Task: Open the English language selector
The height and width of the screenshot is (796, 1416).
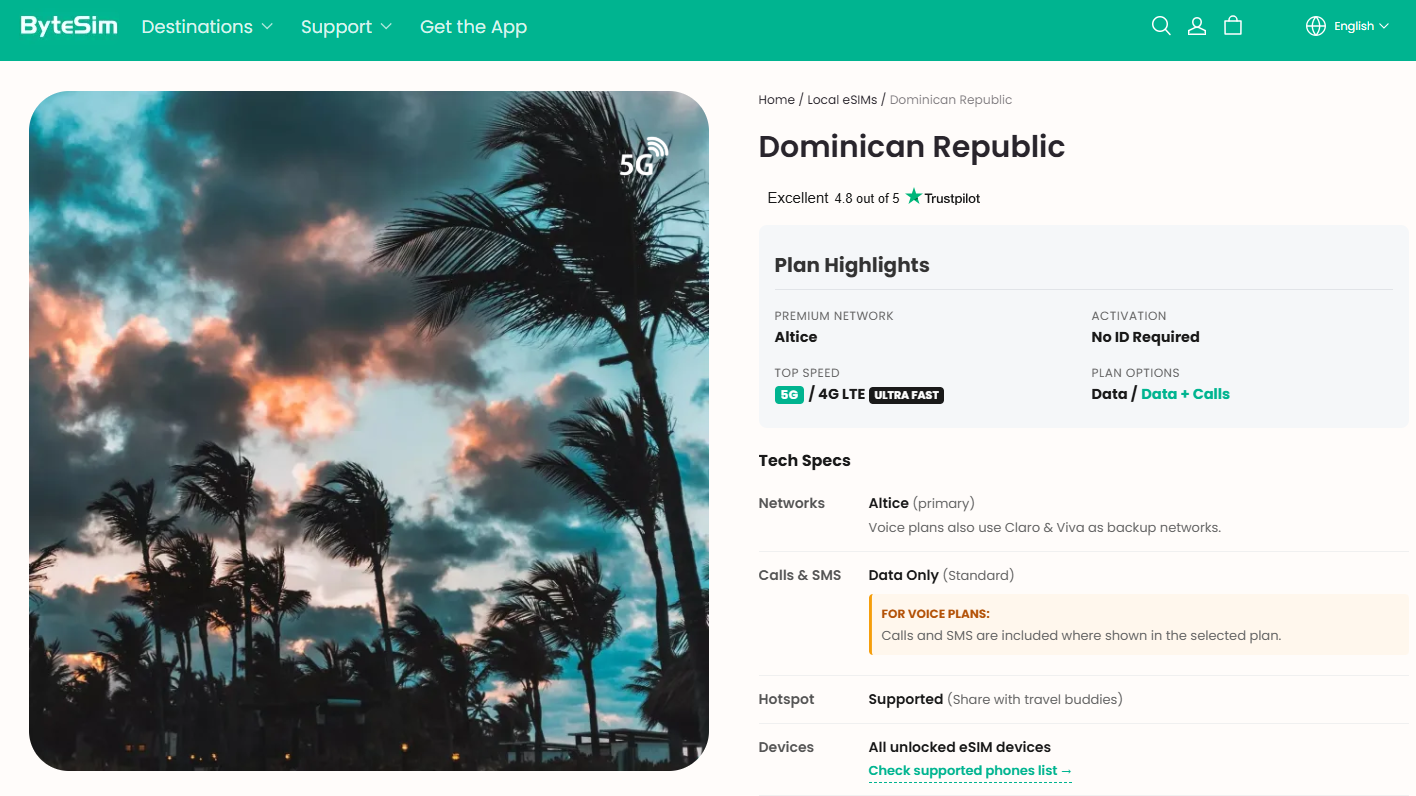Action: [x=1361, y=26]
